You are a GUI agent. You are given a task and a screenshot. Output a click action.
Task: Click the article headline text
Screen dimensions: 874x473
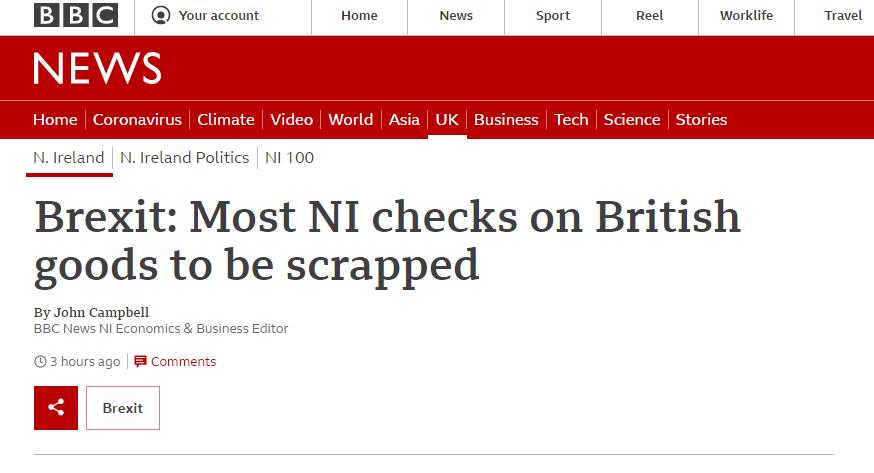(x=387, y=241)
